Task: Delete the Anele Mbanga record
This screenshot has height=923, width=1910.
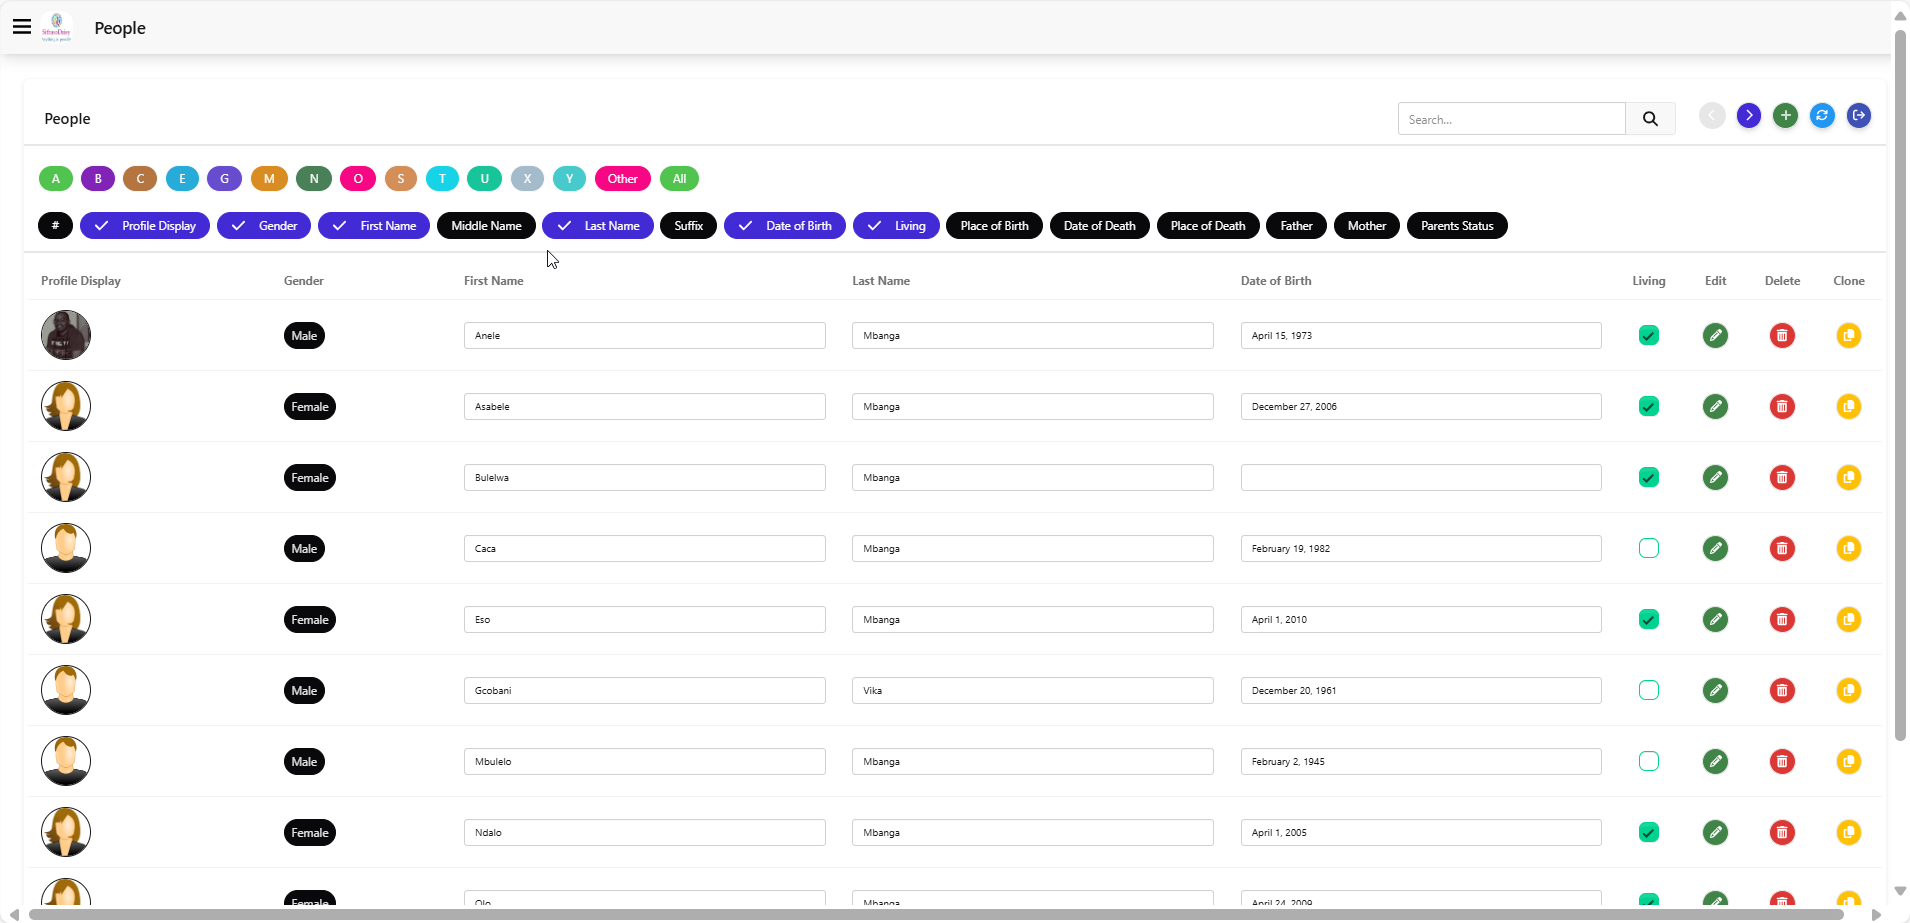Action: 1782,335
